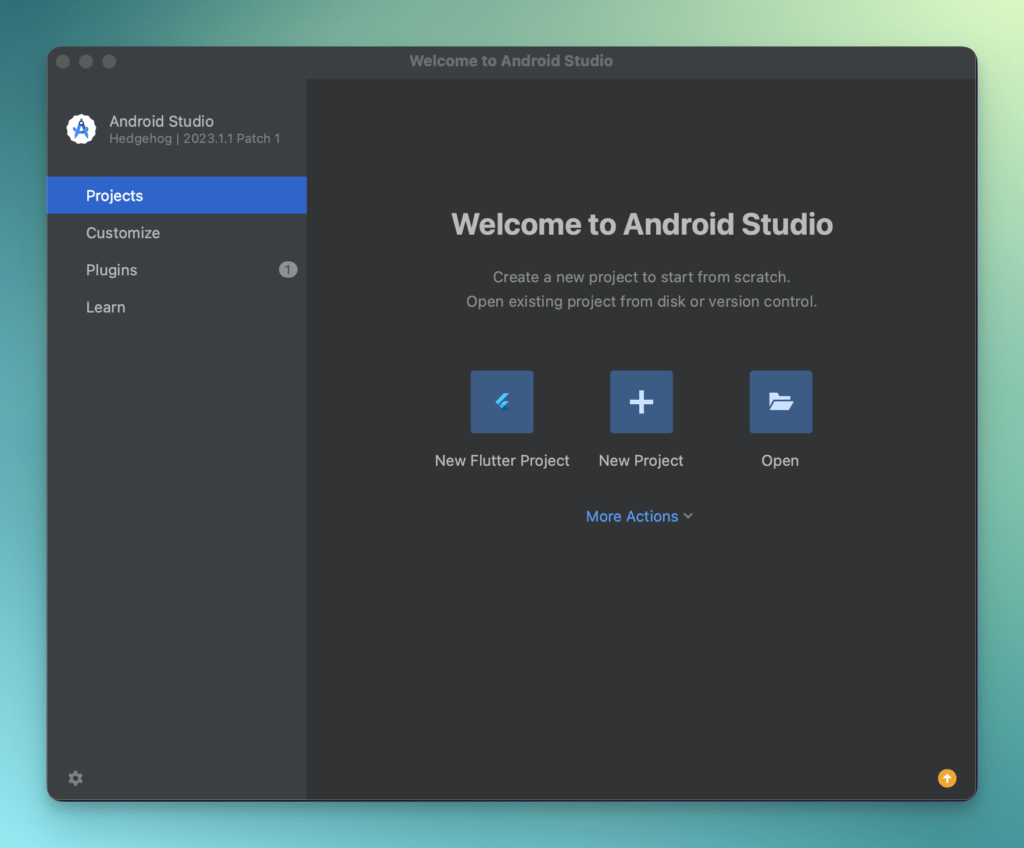Click the Android Studio logo icon
The width and height of the screenshot is (1024, 848).
(x=82, y=129)
